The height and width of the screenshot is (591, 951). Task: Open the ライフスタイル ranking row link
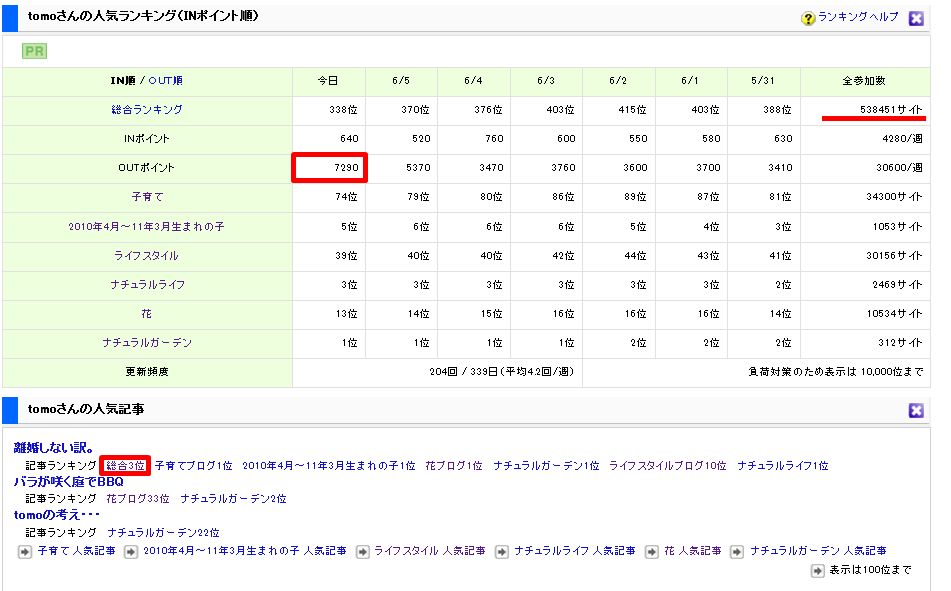146,256
